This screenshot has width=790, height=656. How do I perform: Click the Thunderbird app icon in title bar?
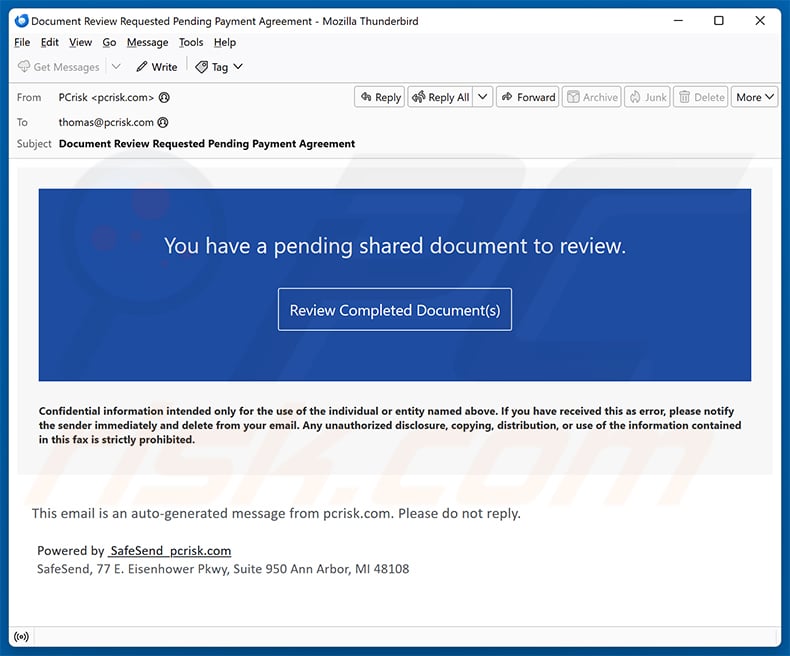pyautogui.click(x=21, y=21)
